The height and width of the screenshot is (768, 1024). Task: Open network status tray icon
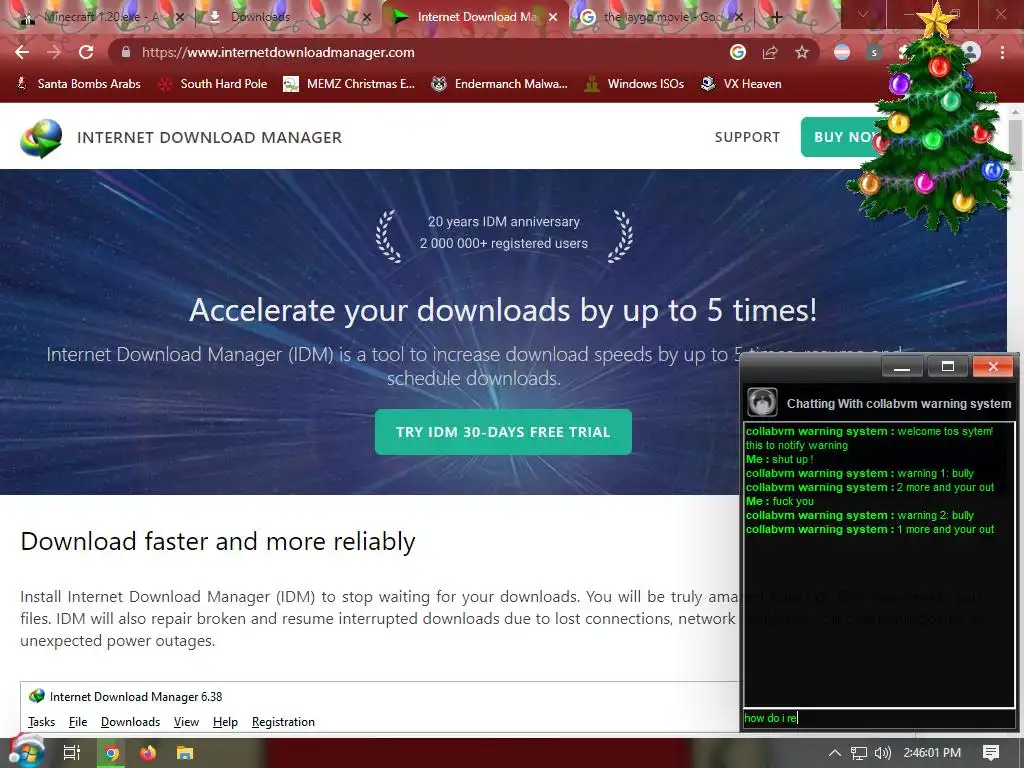859,753
